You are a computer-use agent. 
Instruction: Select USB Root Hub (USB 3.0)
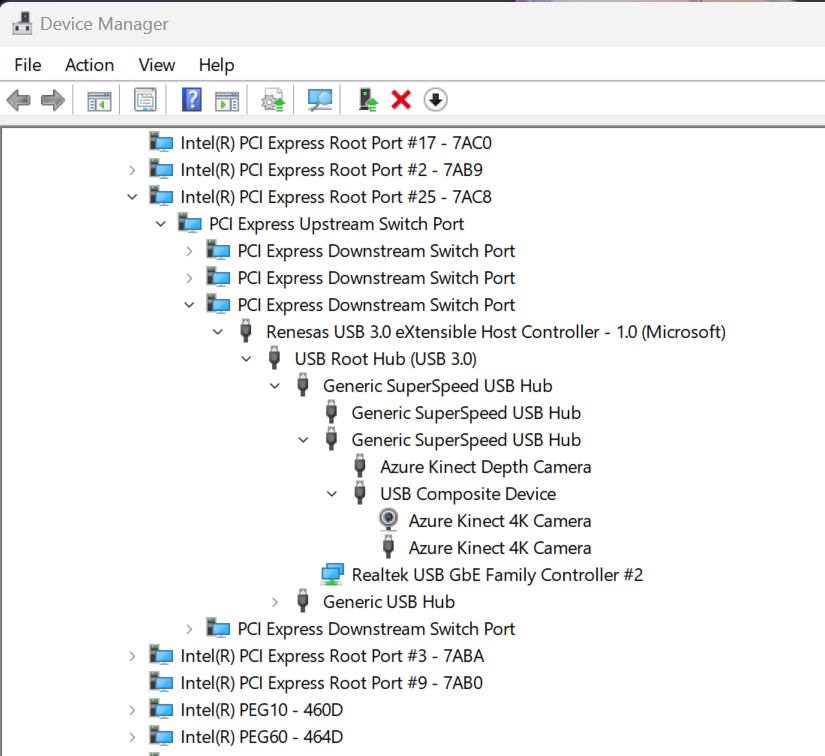click(x=385, y=359)
